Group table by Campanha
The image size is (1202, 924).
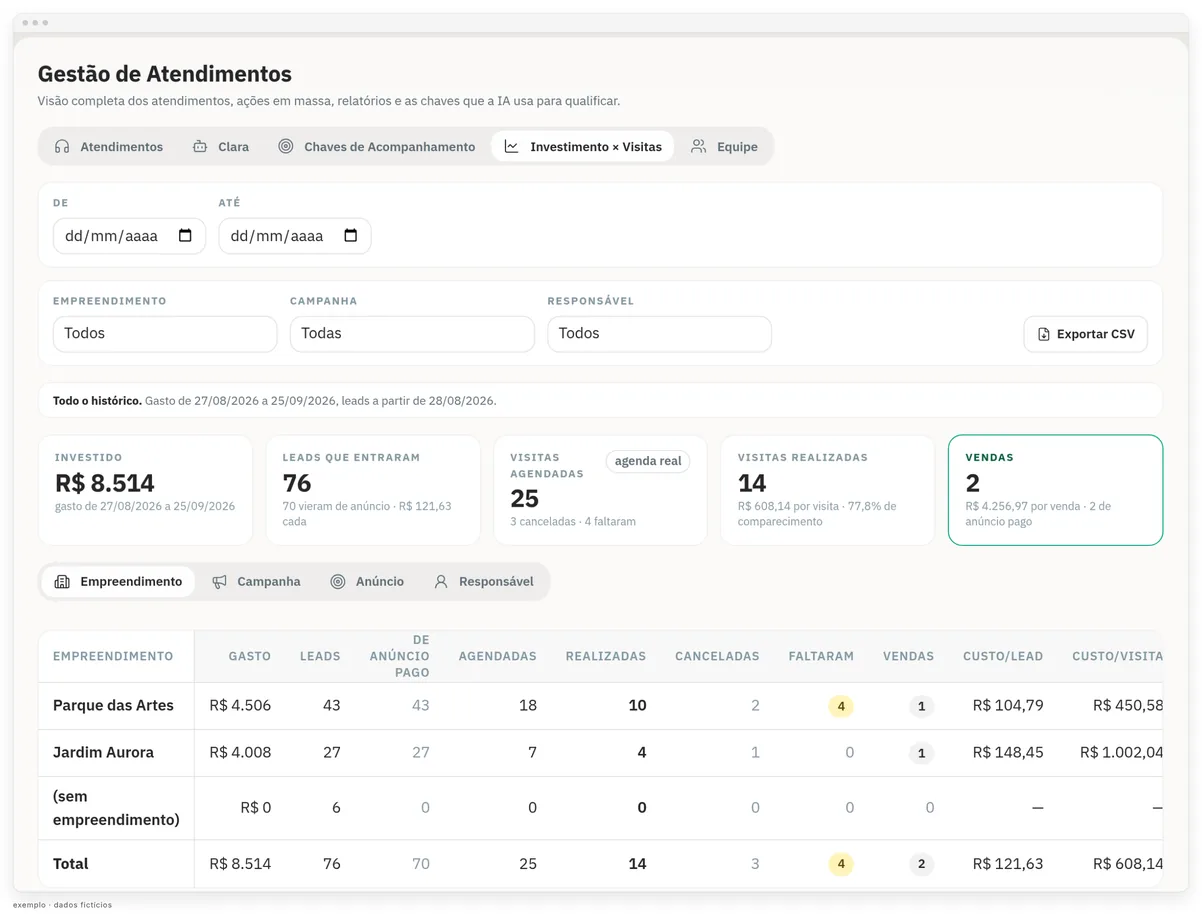click(x=256, y=582)
